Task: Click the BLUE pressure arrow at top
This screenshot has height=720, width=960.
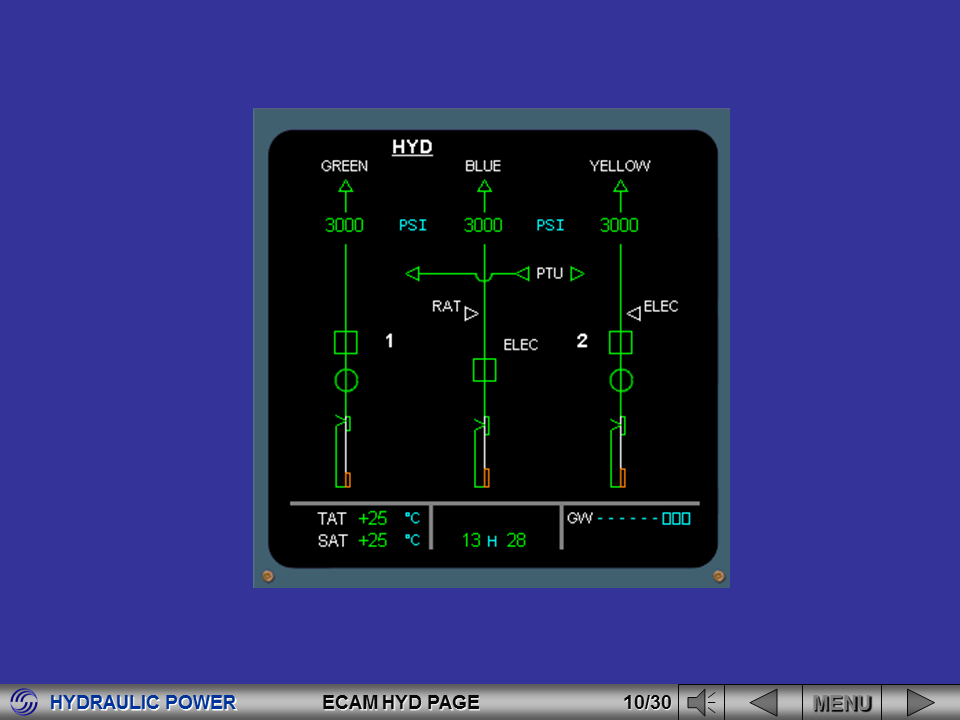Action: (x=483, y=185)
